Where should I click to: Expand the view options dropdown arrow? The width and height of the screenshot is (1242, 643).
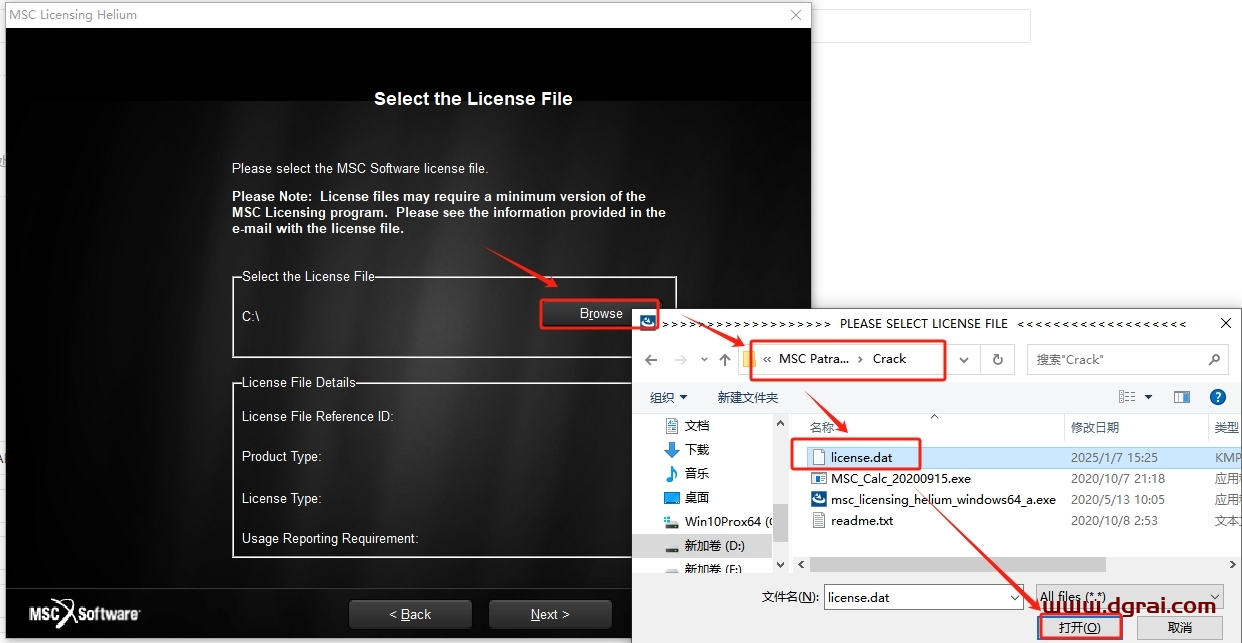1148,397
